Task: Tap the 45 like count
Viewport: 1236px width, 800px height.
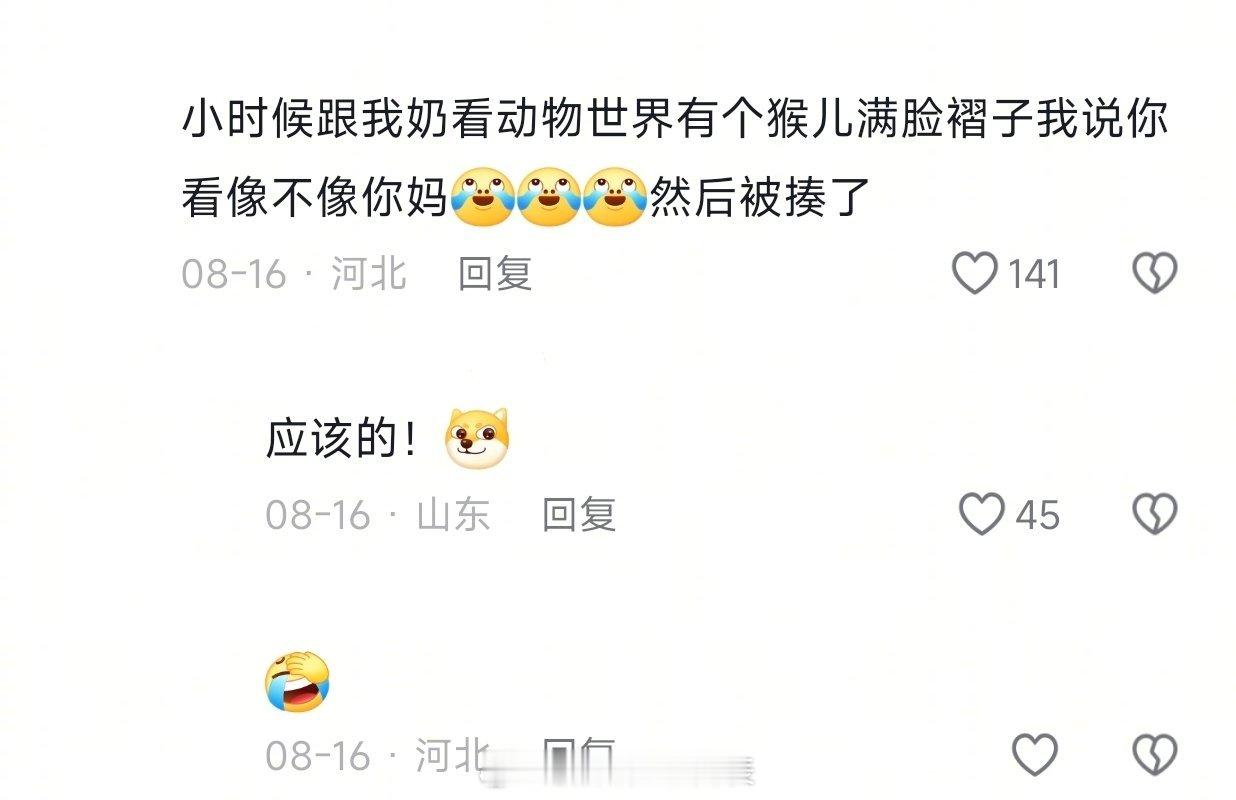Action: 1038,514
